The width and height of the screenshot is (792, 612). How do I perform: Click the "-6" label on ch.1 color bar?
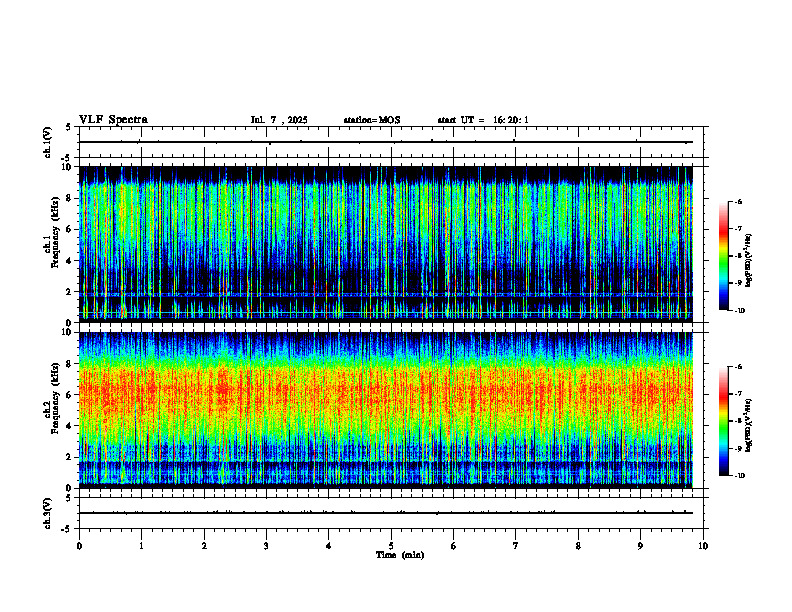[x=738, y=201]
